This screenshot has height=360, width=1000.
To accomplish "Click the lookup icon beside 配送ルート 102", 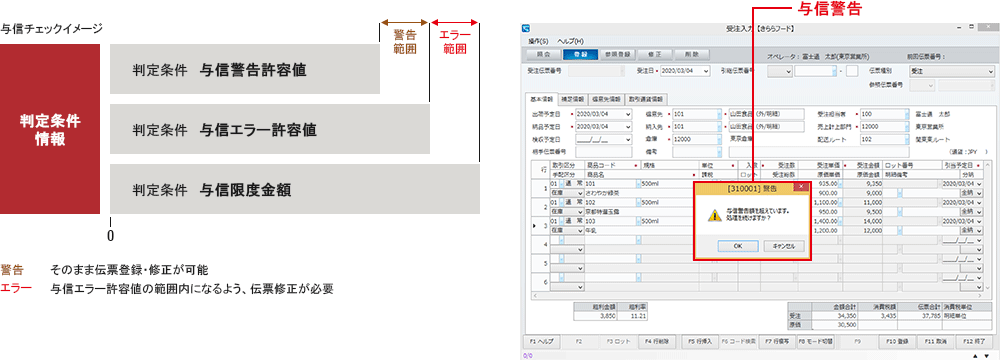I will tap(906, 139).
